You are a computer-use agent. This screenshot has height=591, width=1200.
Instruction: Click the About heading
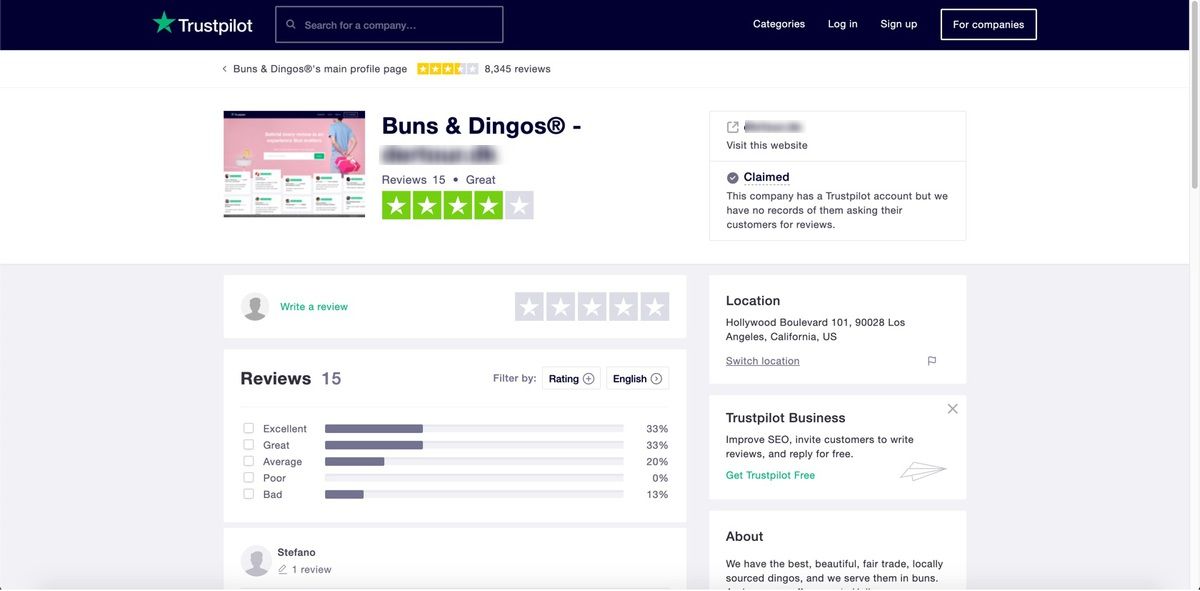(x=745, y=537)
